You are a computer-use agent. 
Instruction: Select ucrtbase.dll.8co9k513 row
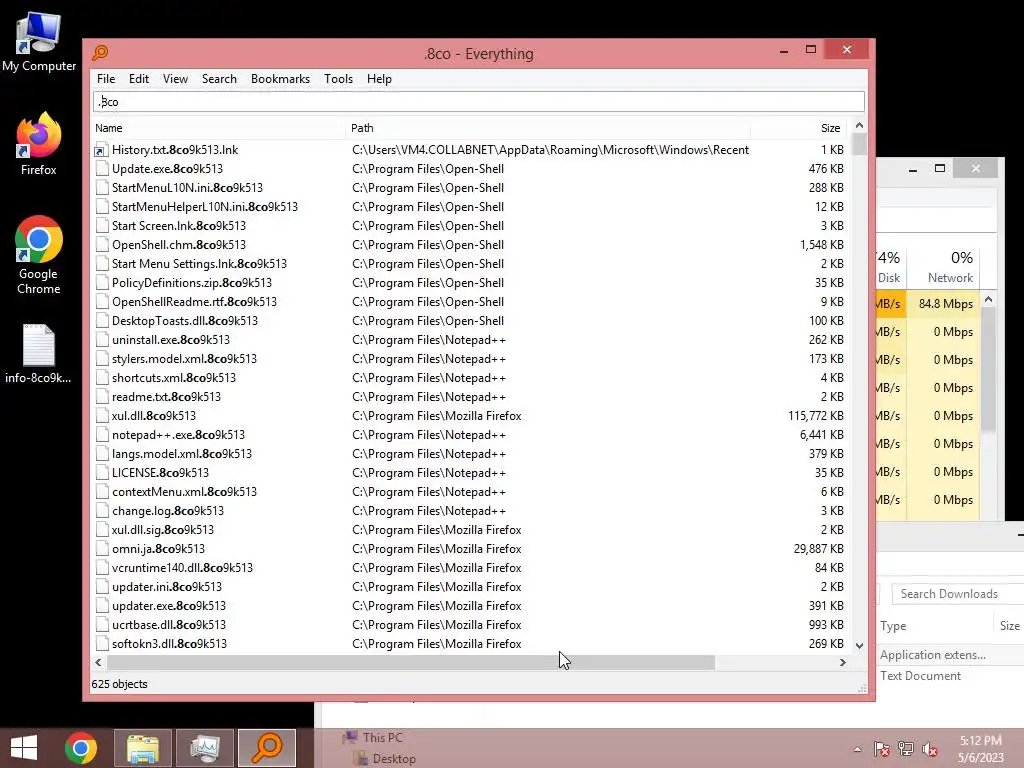(470, 625)
